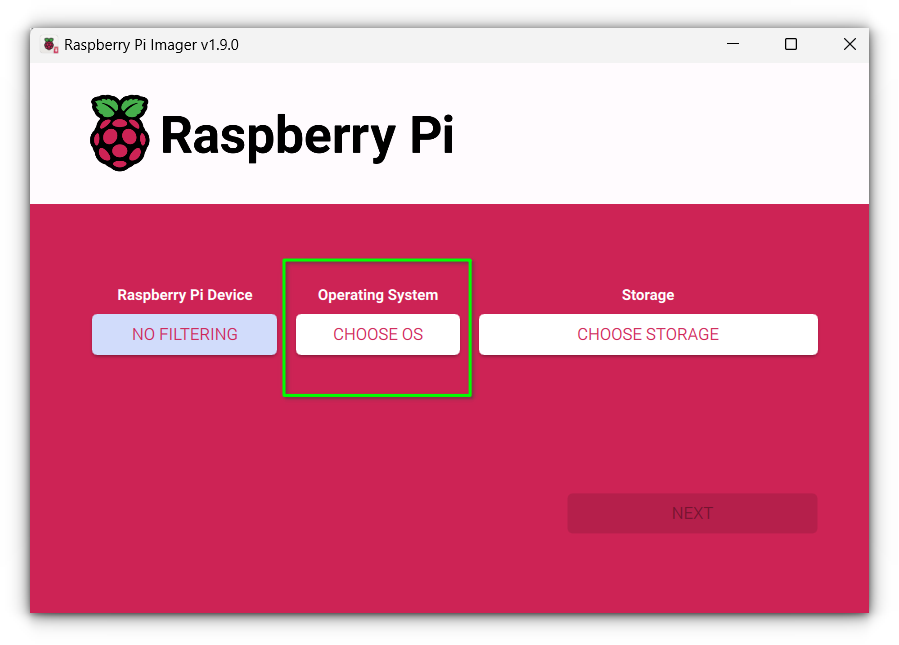The image size is (899, 645).
Task: Open the CHOOSE STORAGE selection list
Action: (x=647, y=335)
